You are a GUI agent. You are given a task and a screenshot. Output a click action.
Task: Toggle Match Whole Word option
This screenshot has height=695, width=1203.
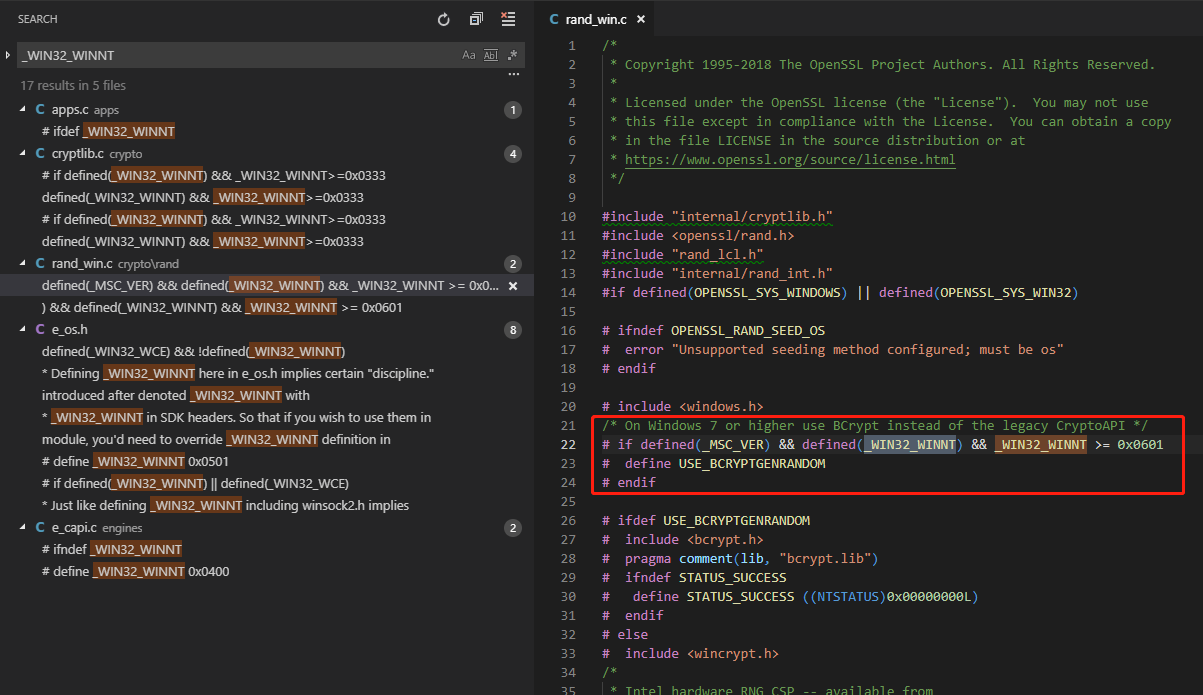pos(490,55)
